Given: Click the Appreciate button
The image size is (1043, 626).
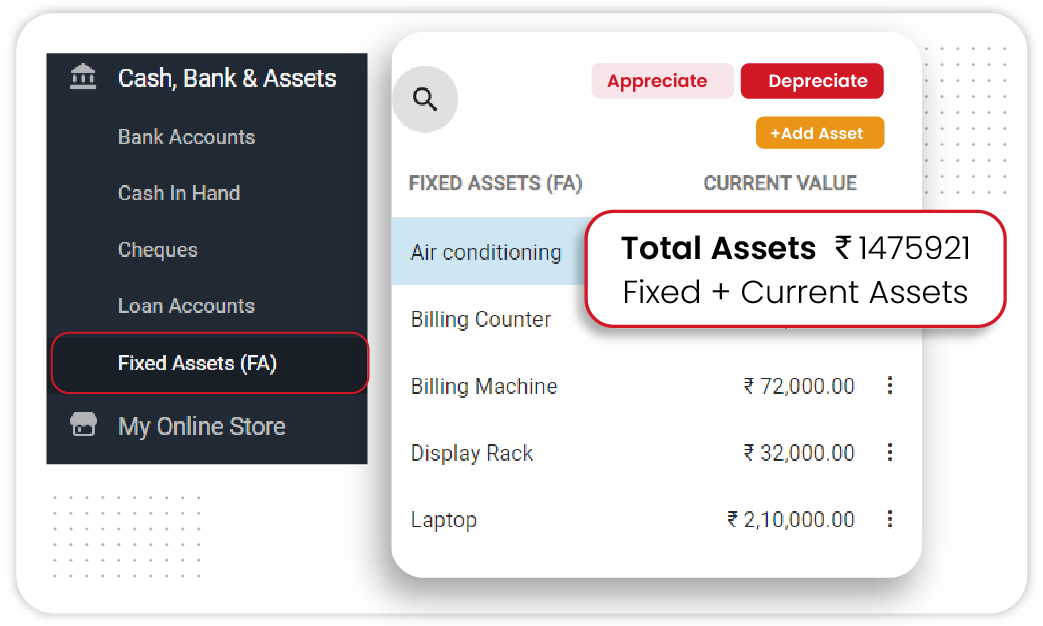Looking at the screenshot, I should 662,81.
